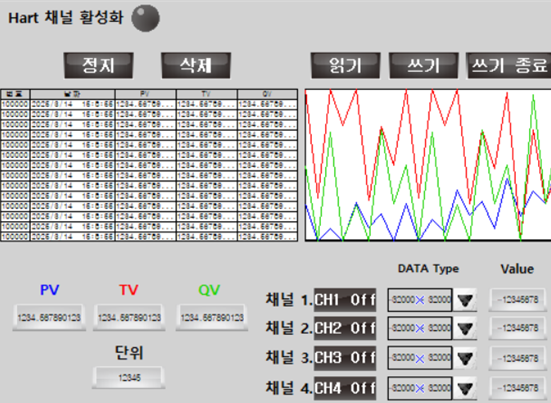Click the PV numeric indicator field
Viewport: 551px width, 403px height.
tap(49, 318)
